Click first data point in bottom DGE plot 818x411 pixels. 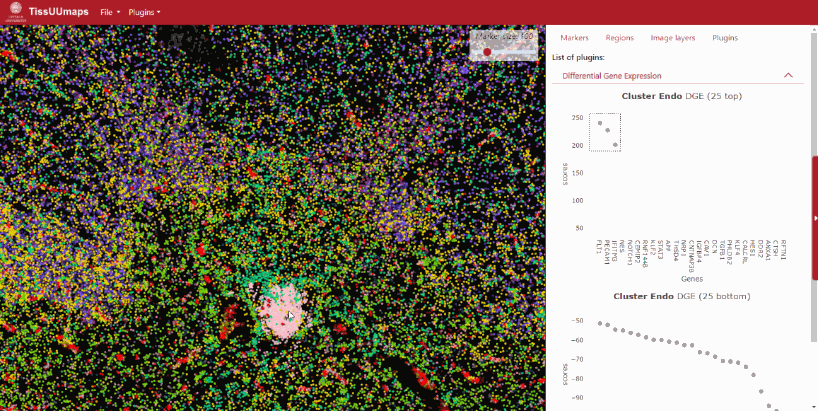tap(600, 323)
